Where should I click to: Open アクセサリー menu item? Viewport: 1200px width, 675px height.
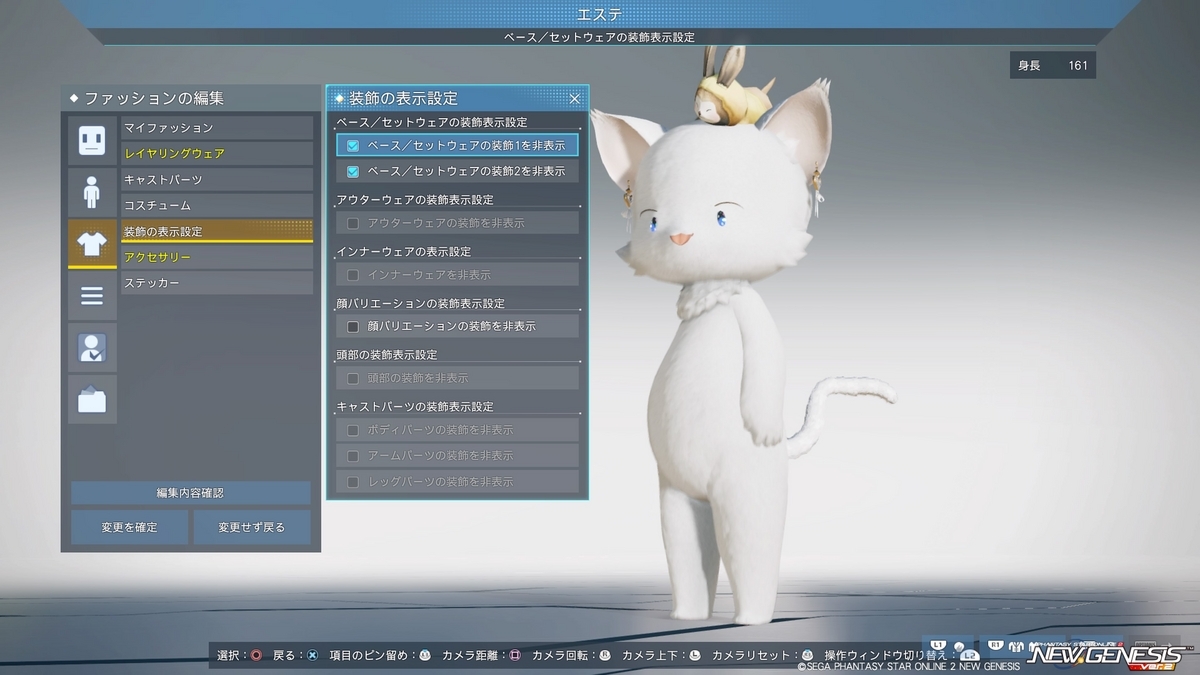tap(217, 258)
